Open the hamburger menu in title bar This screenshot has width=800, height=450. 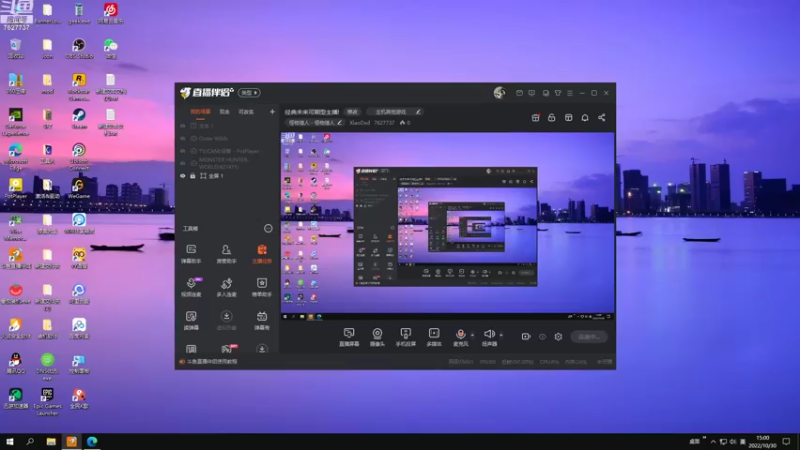[570, 93]
